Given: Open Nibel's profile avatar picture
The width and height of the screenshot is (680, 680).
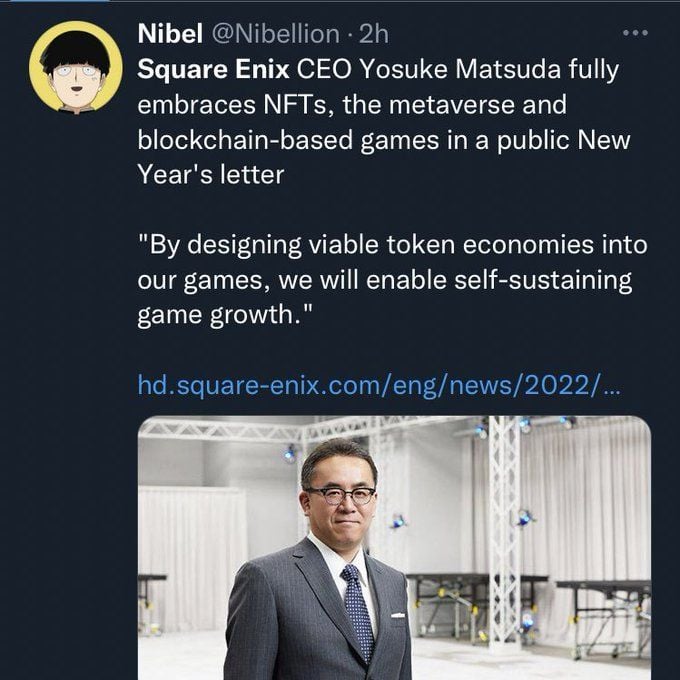Looking at the screenshot, I should (x=76, y=67).
